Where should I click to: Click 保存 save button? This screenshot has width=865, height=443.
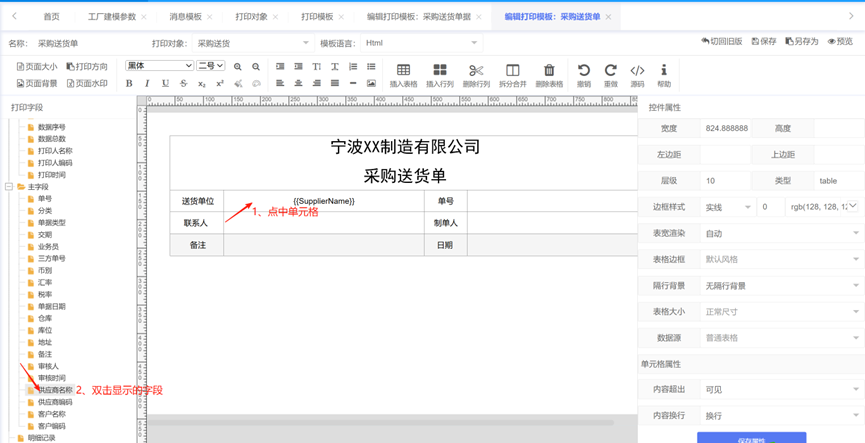(x=764, y=41)
